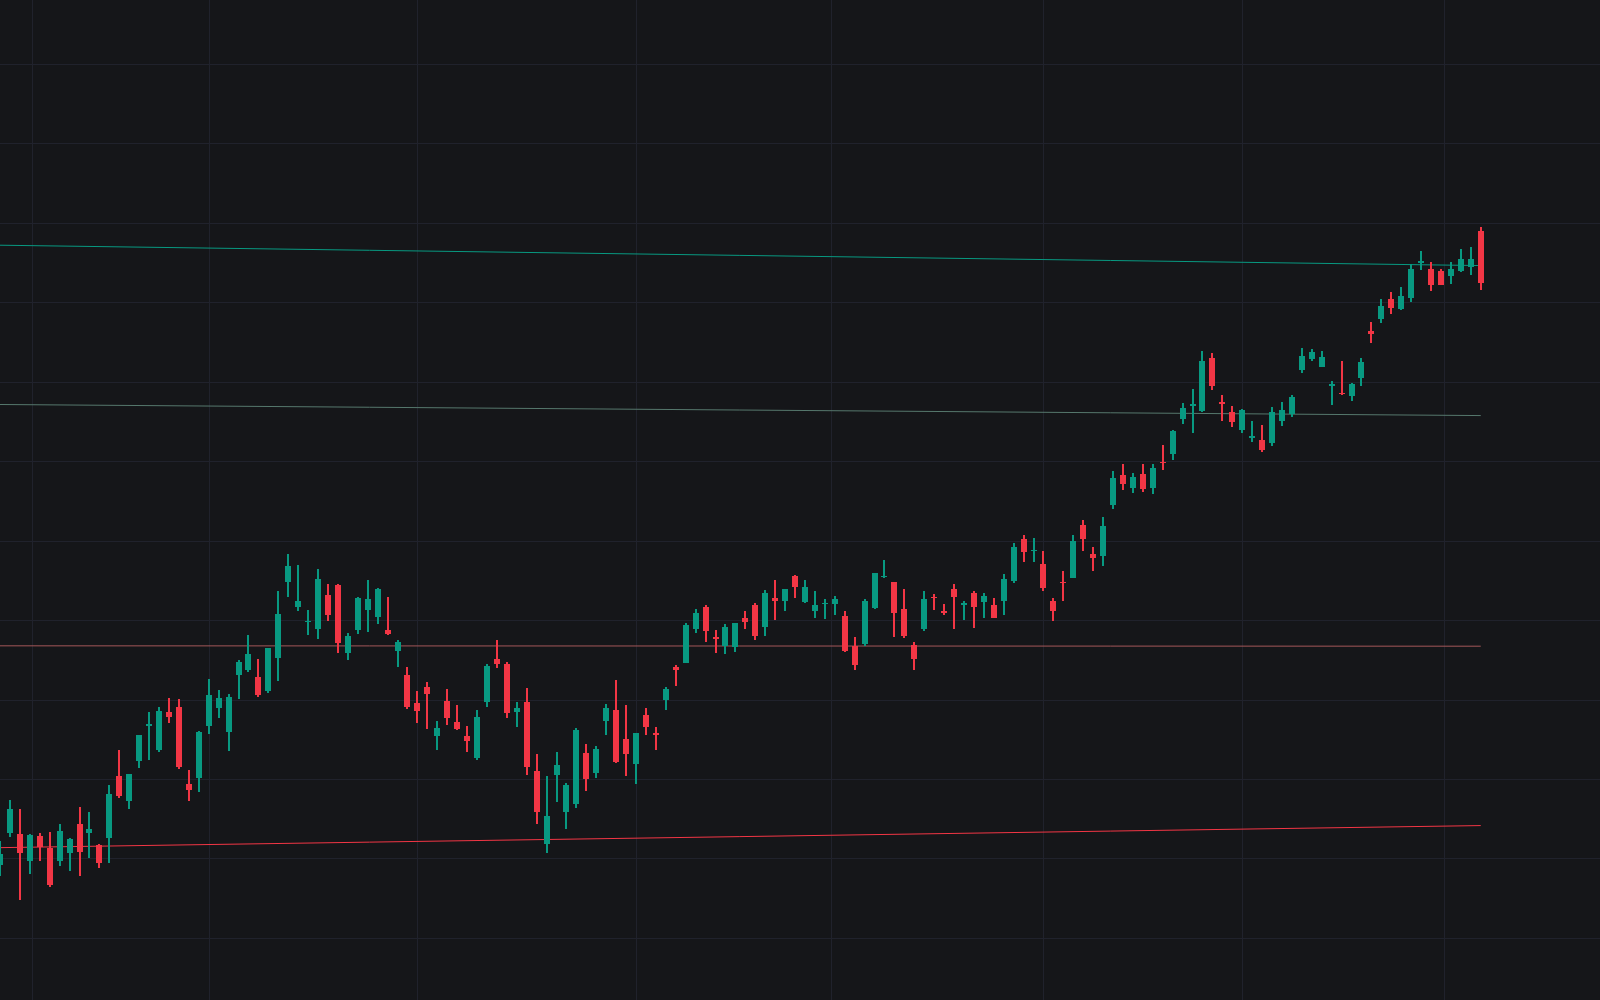Image resolution: width=1600 pixels, height=1000 pixels.
Task: Select the lowest red trend line
Action: click(x=740, y=837)
